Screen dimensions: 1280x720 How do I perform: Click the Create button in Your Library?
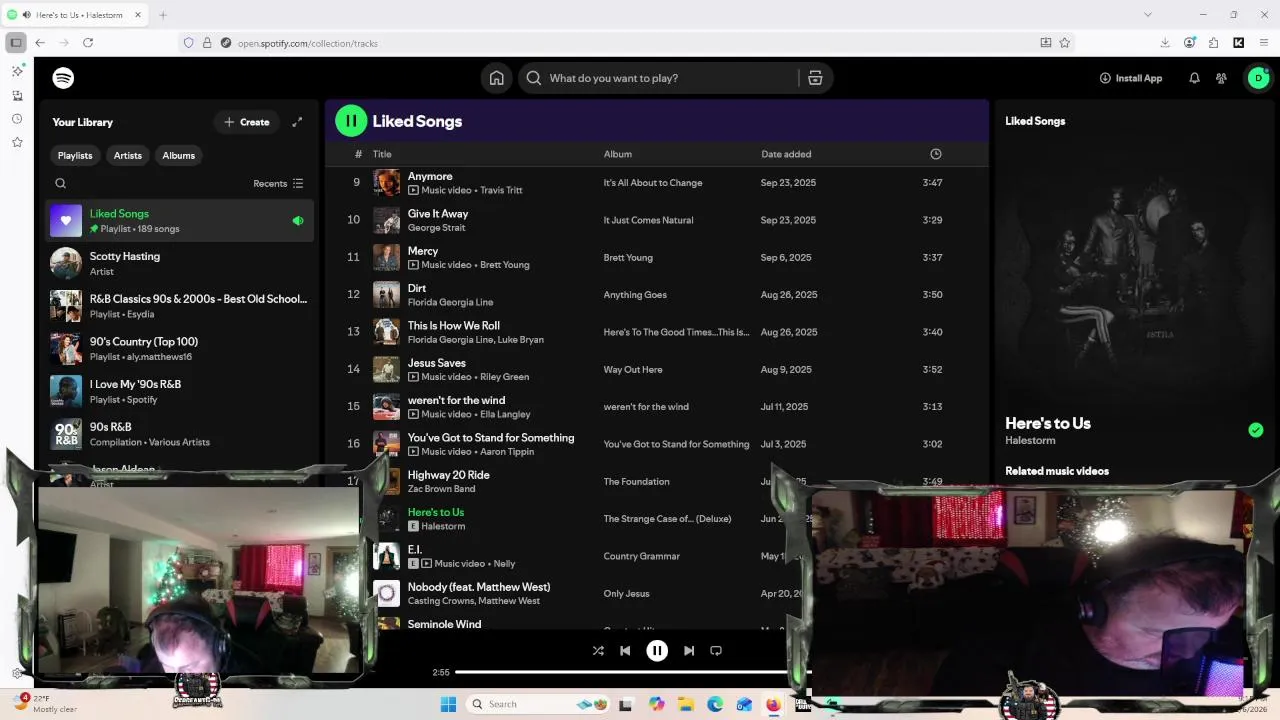coord(247,122)
